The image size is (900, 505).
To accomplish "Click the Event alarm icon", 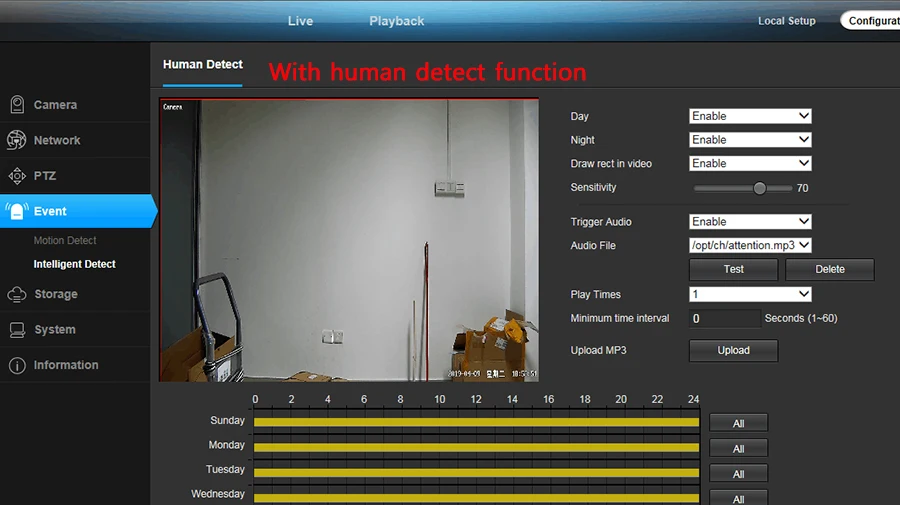I will coord(17,211).
